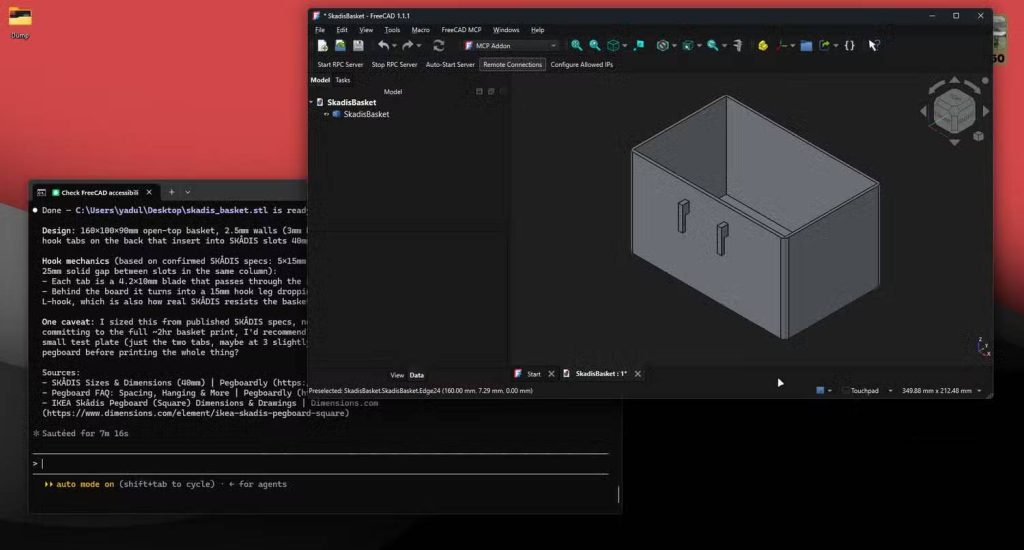Expand the draw style dropdown arrow
The height and width of the screenshot is (550, 1024).
tap(675, 46)
